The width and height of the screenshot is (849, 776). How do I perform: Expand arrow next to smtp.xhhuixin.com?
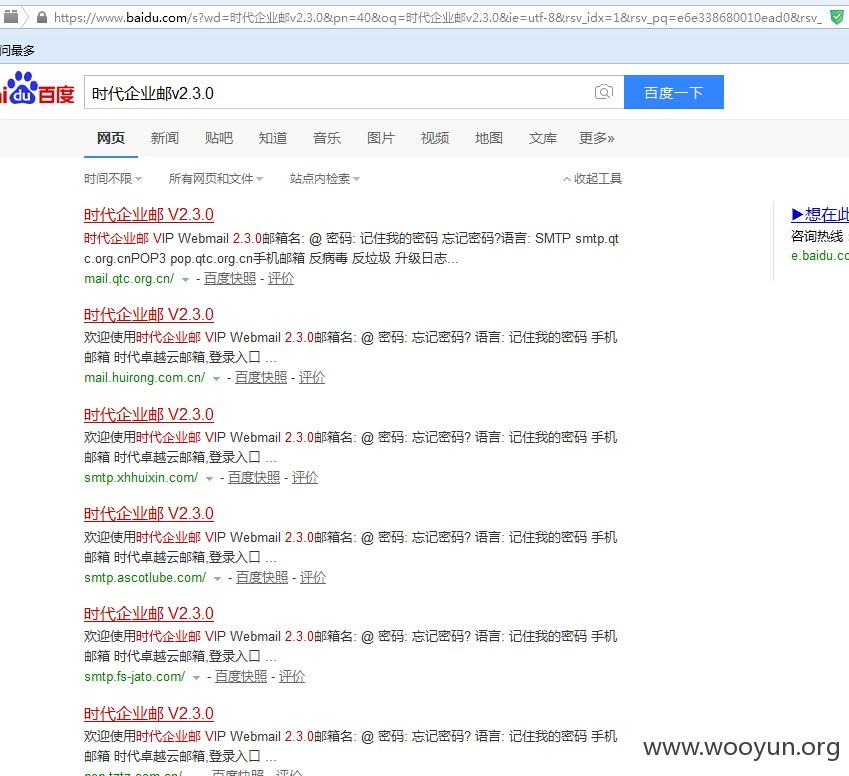coord(209,479)
